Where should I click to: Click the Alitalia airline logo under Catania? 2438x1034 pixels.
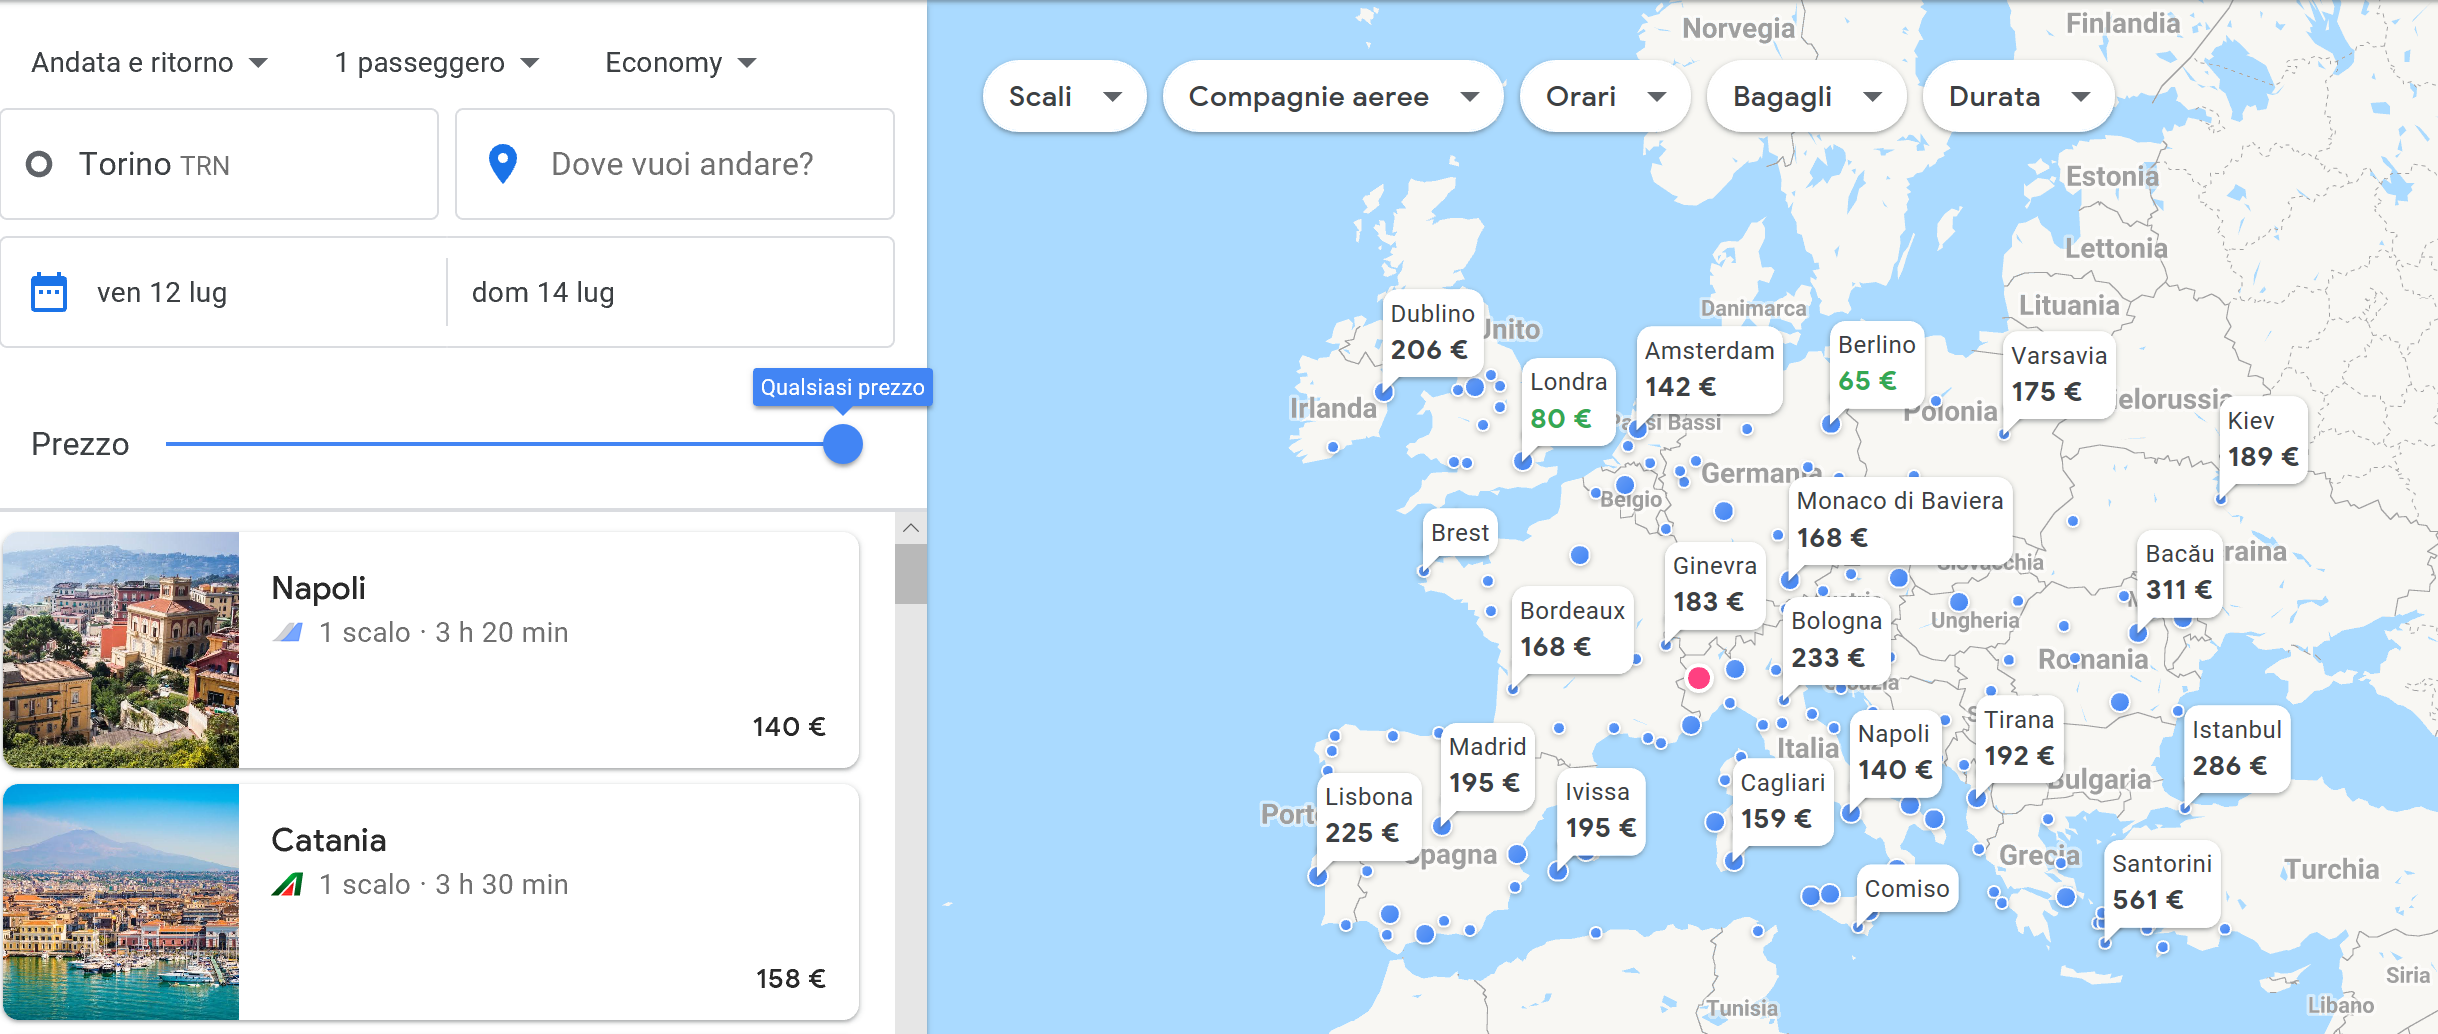[x=288, y=885]
